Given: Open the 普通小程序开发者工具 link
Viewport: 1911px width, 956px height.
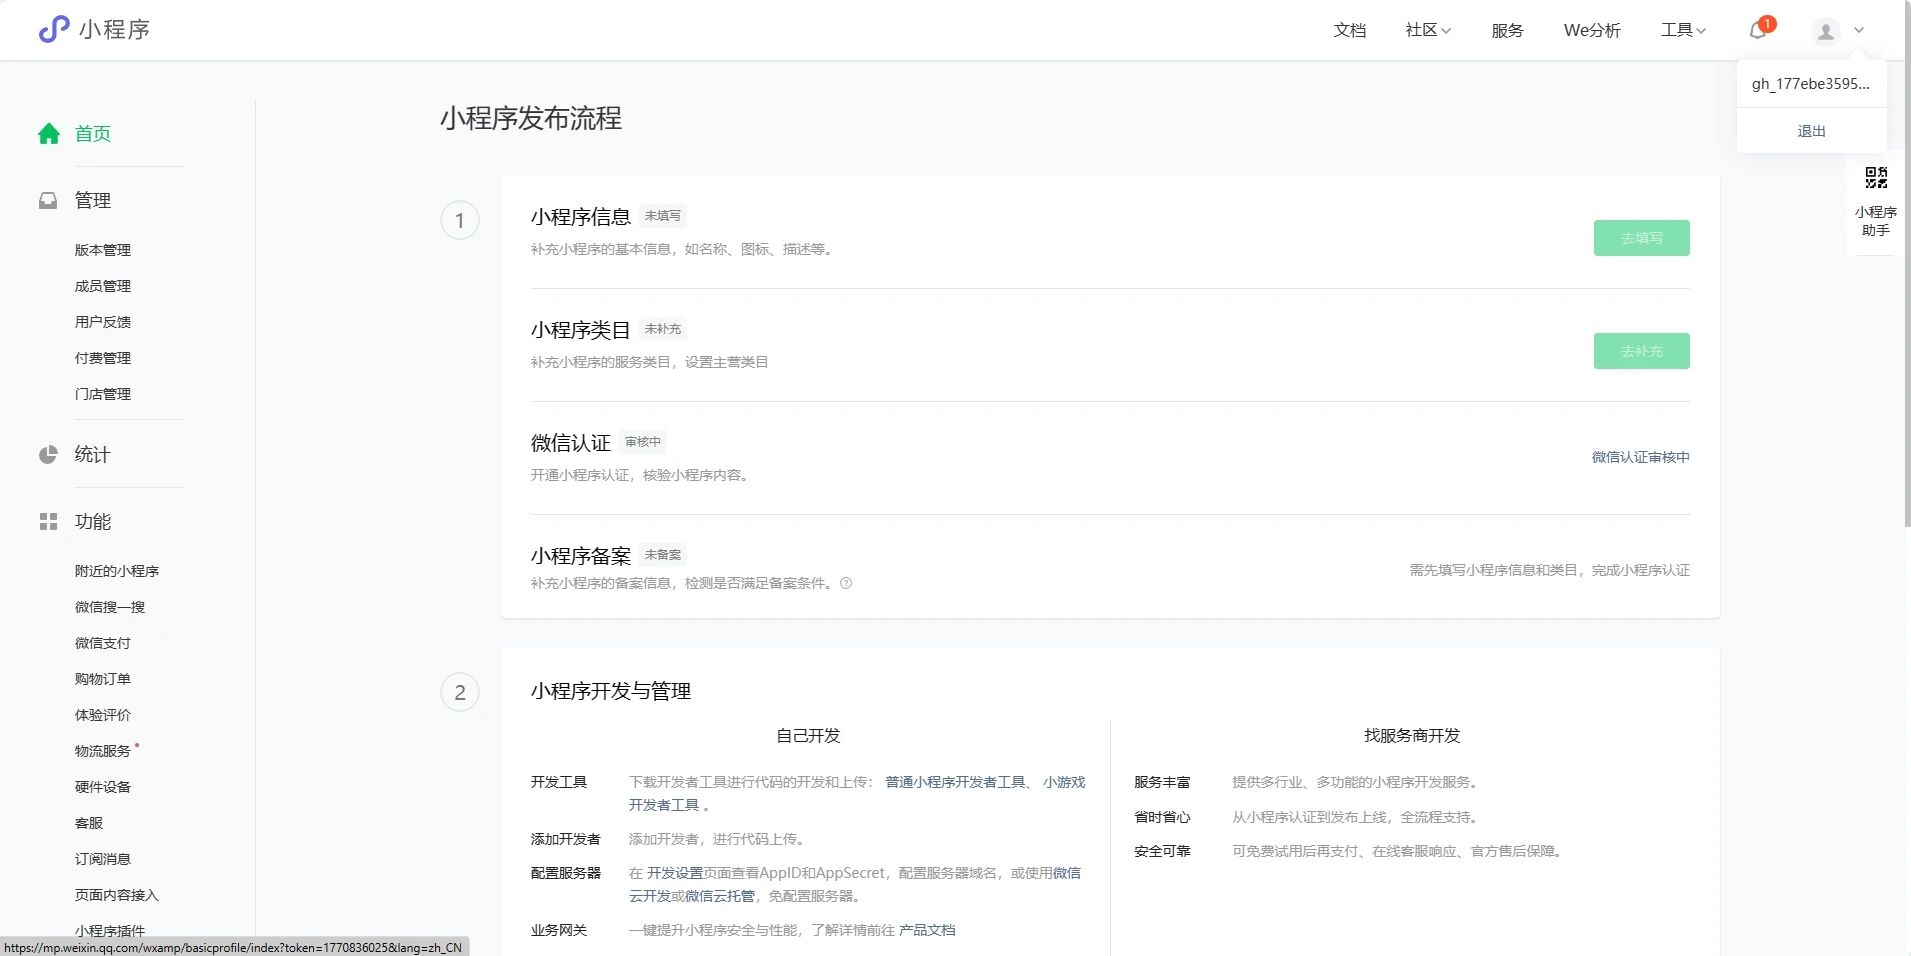Looking at the screenshot, I should click(955, 782).
